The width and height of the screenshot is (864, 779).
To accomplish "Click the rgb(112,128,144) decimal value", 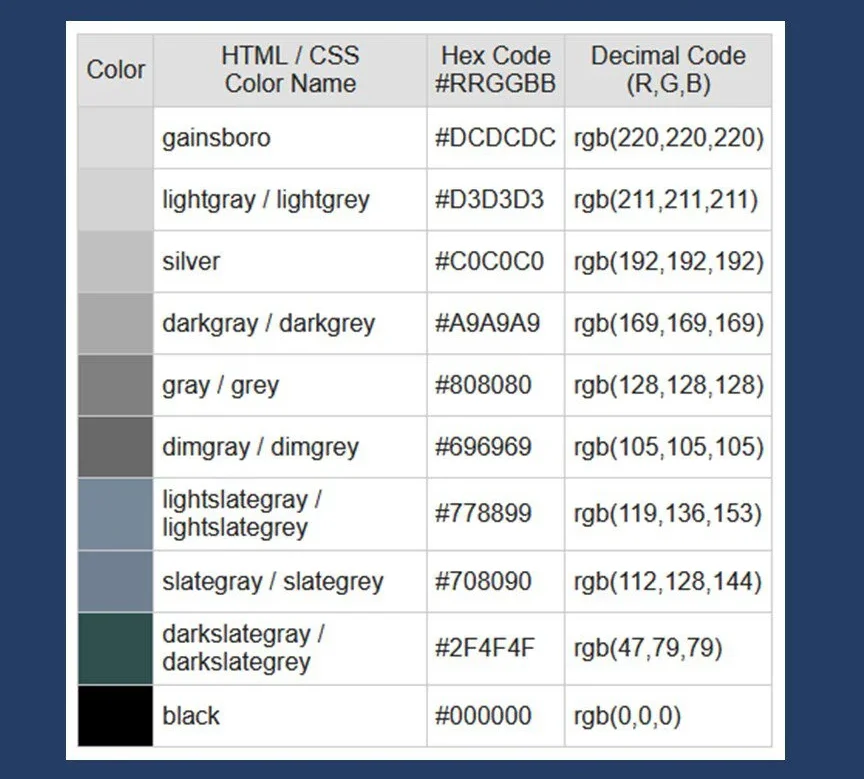I will 668,582.
